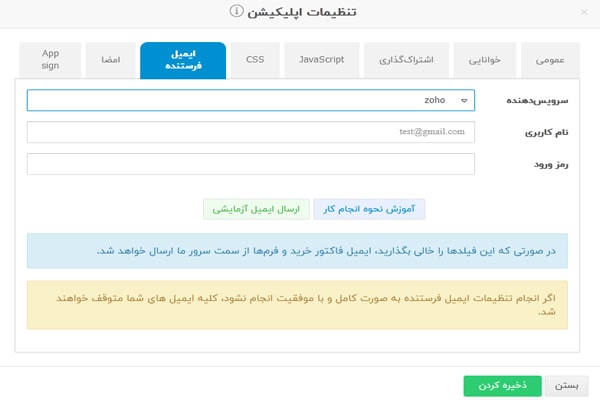Switch to the عمومی tab
The height and width of the screenshot is (400, 600).
pyautogui.click(x=548, y=60)
